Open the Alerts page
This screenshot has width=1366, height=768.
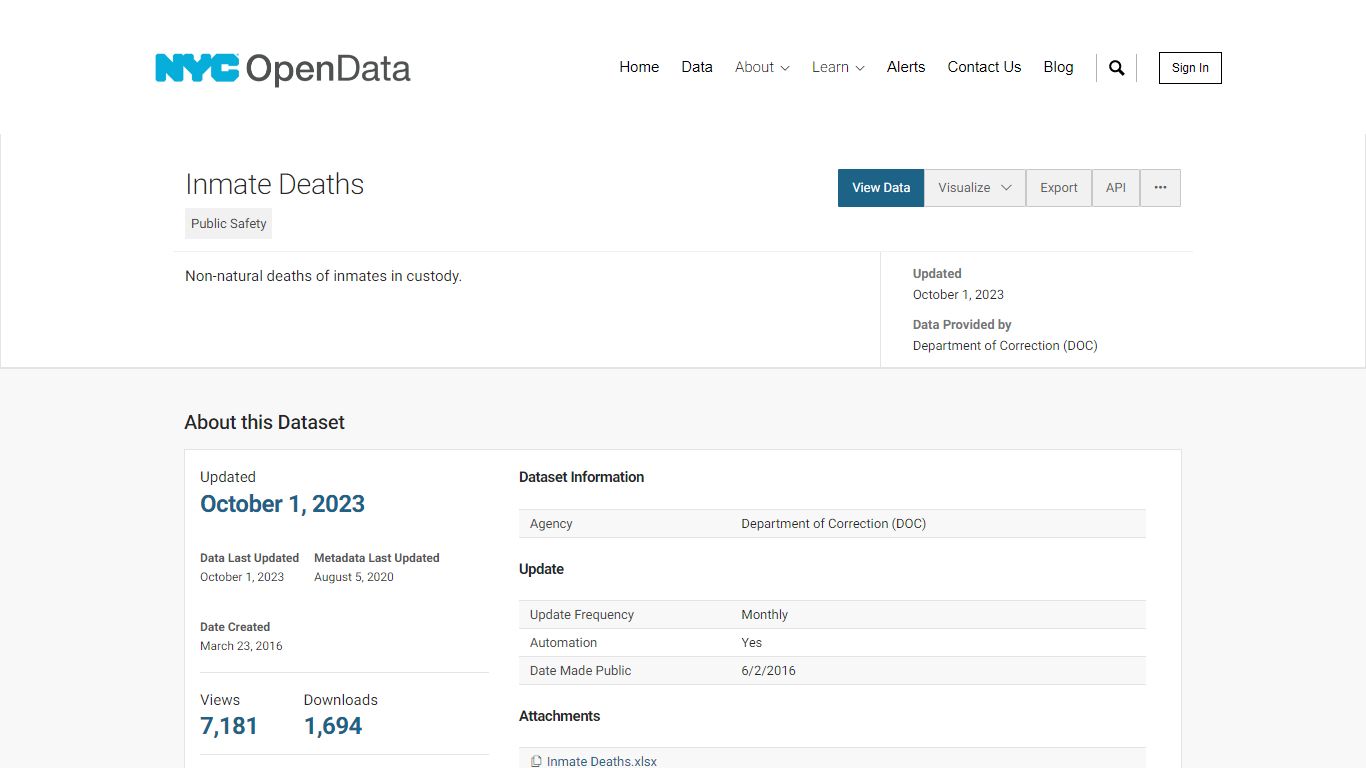coord(906,67)
